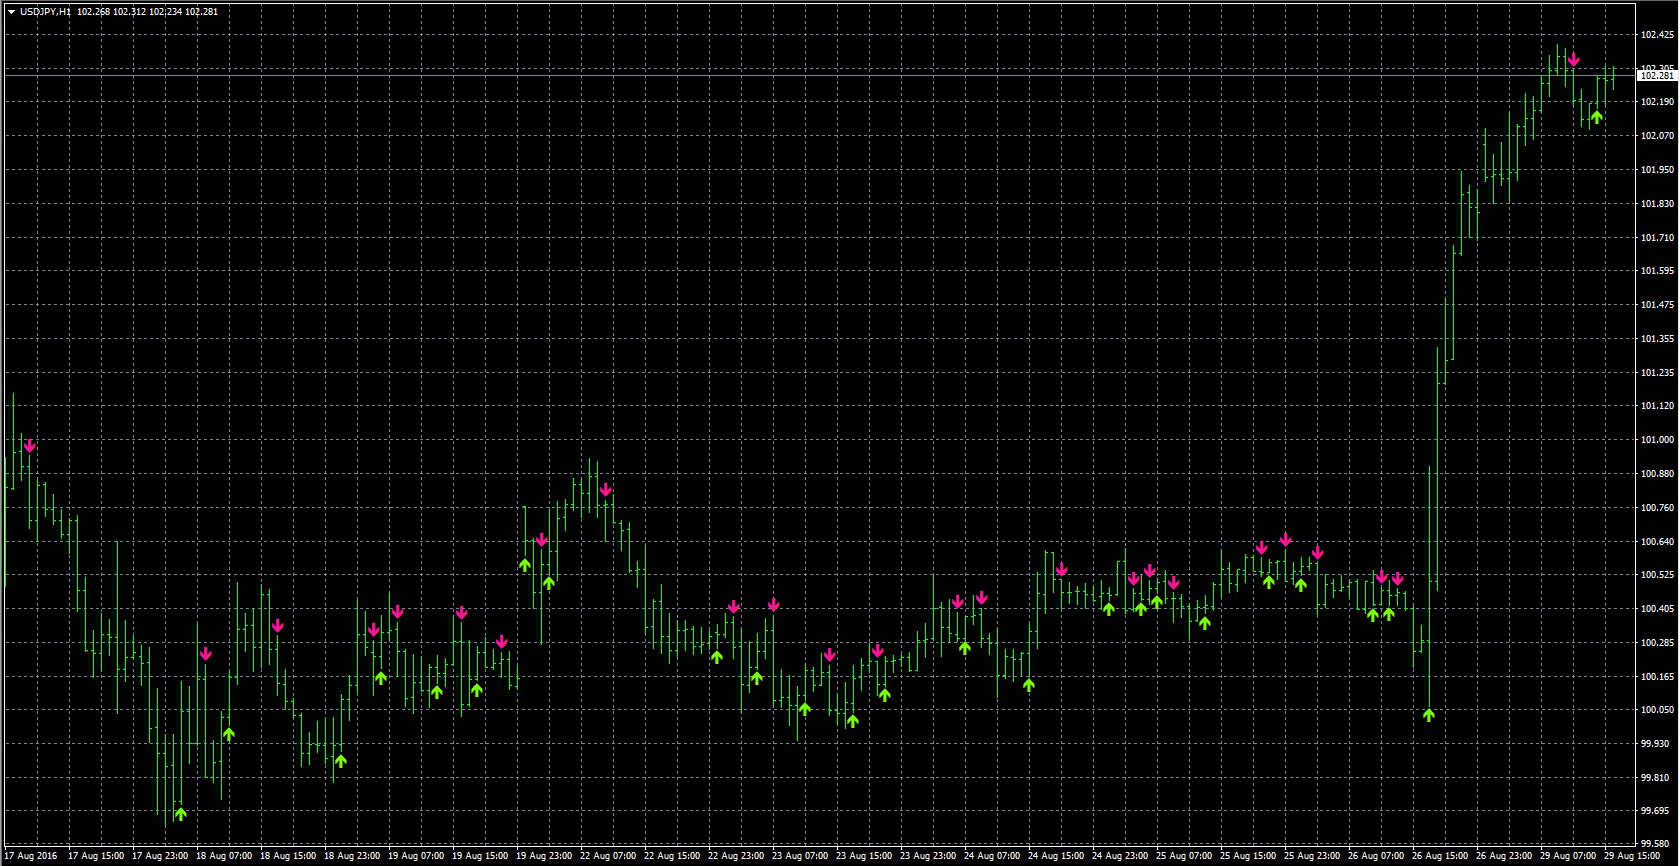Click the green buy arrow near 99.870 on 18 Aug 23:00
The width and height of the screenshot is (1680, 866).
(x=340, y=761)
